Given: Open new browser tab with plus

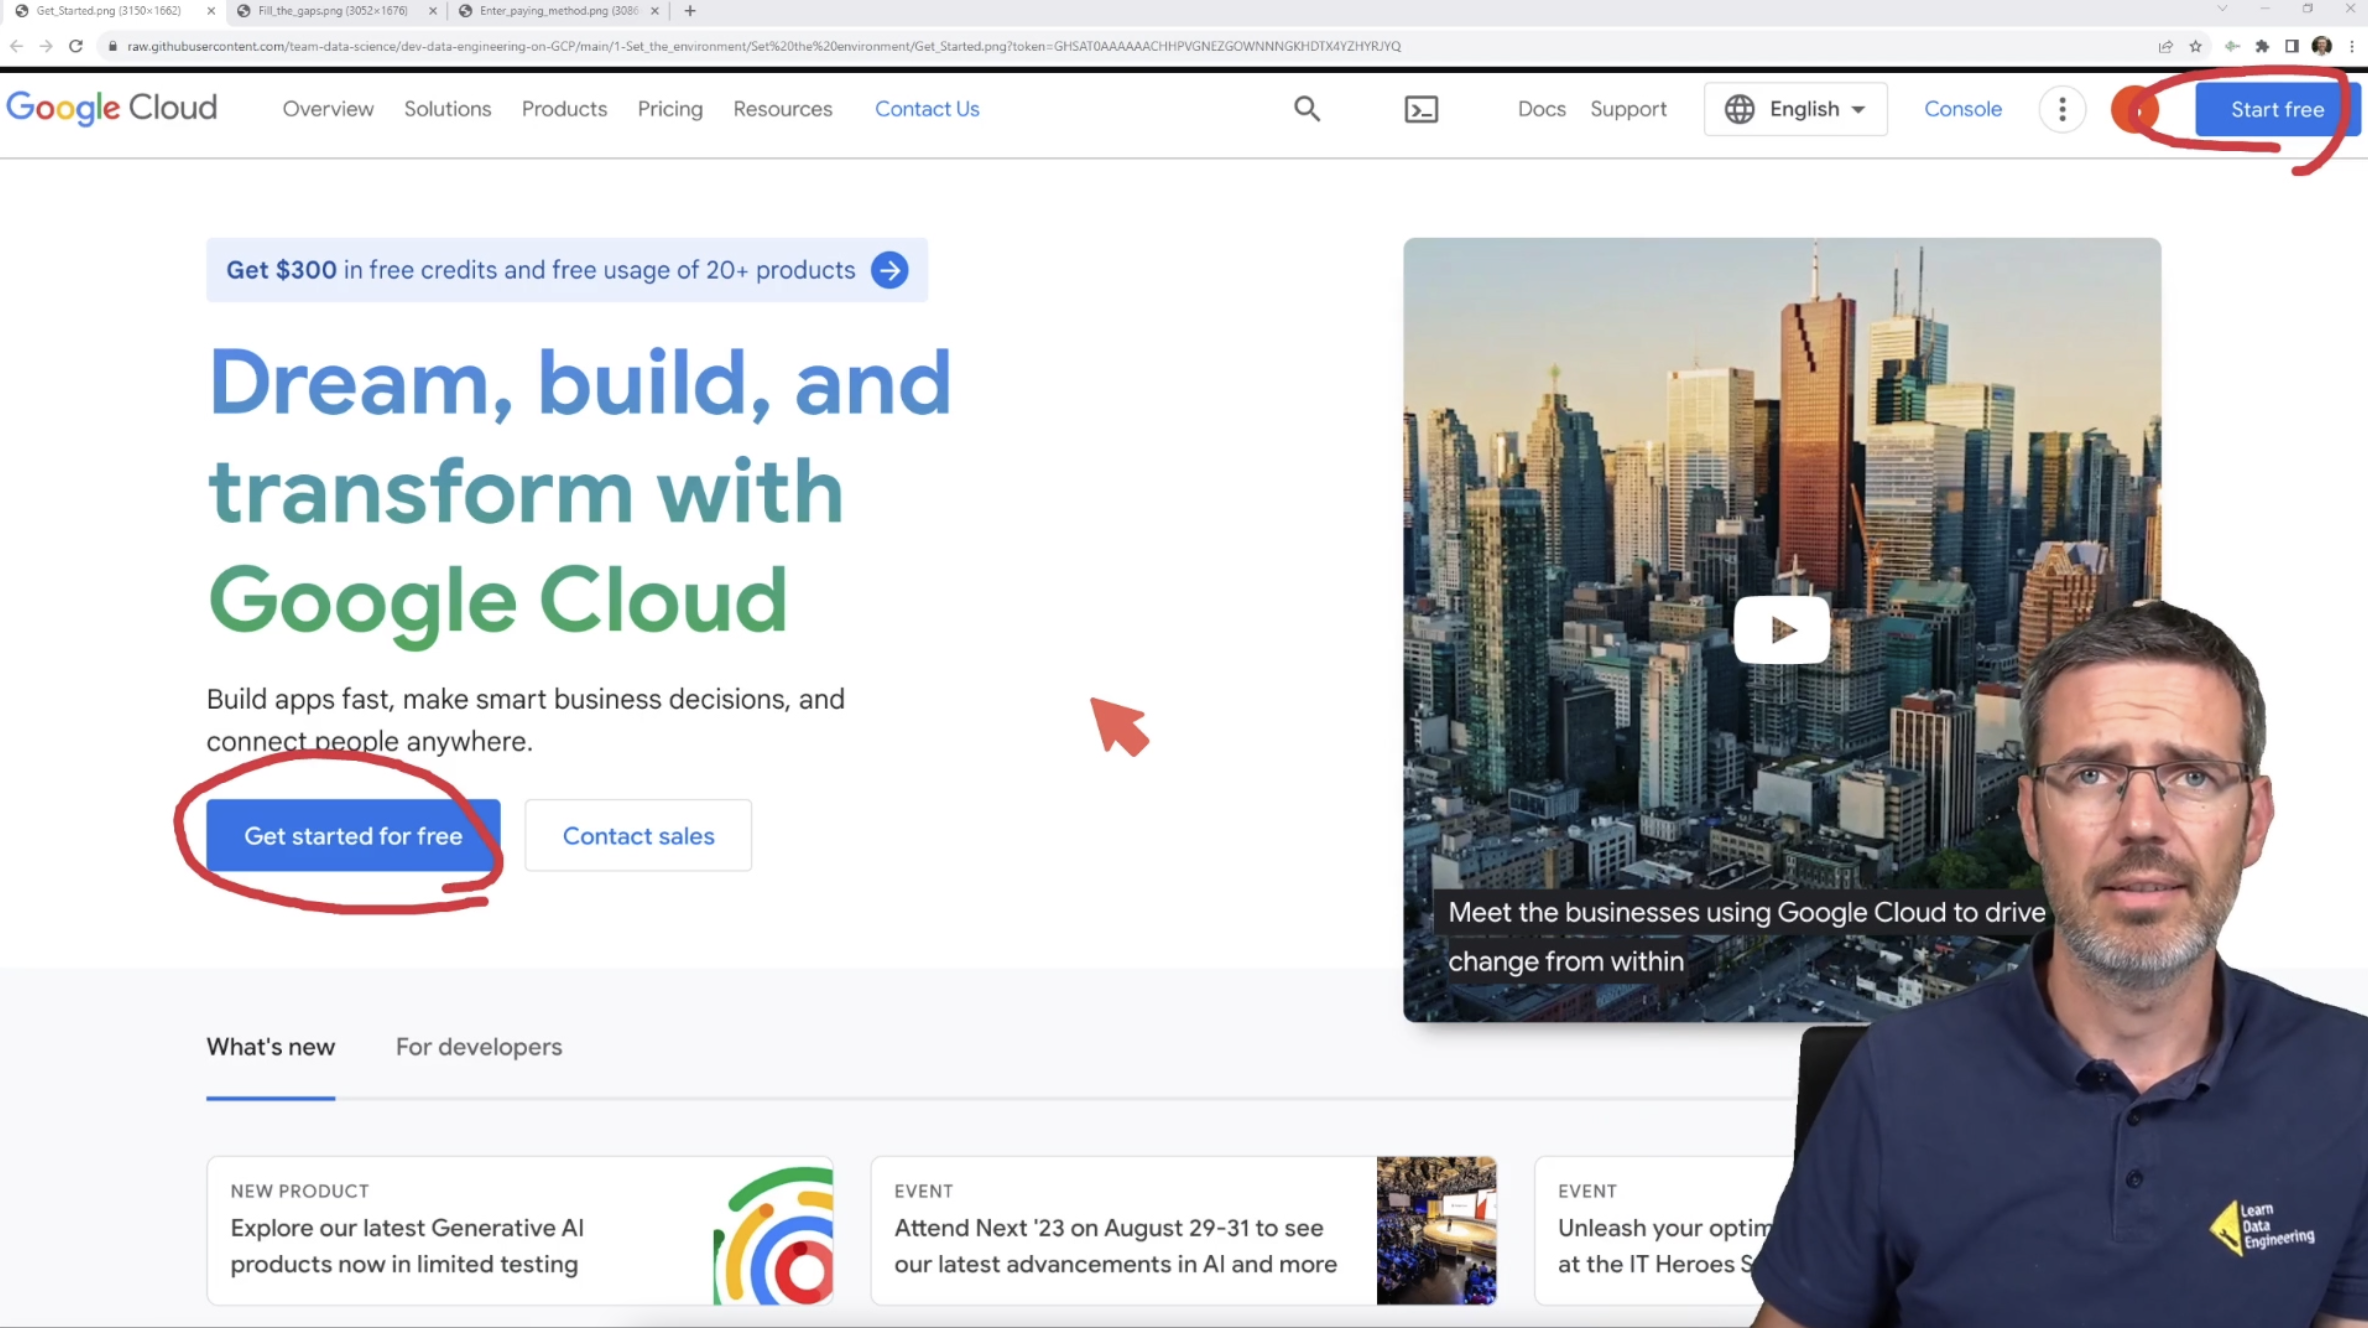Looking at the screenshot, I should pos(690,11).
